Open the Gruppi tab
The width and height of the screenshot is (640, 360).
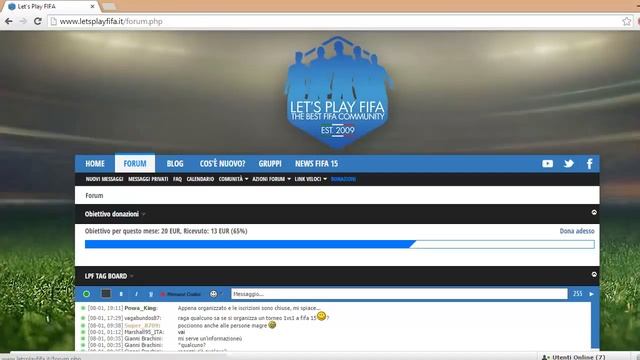tap(270, 164)
